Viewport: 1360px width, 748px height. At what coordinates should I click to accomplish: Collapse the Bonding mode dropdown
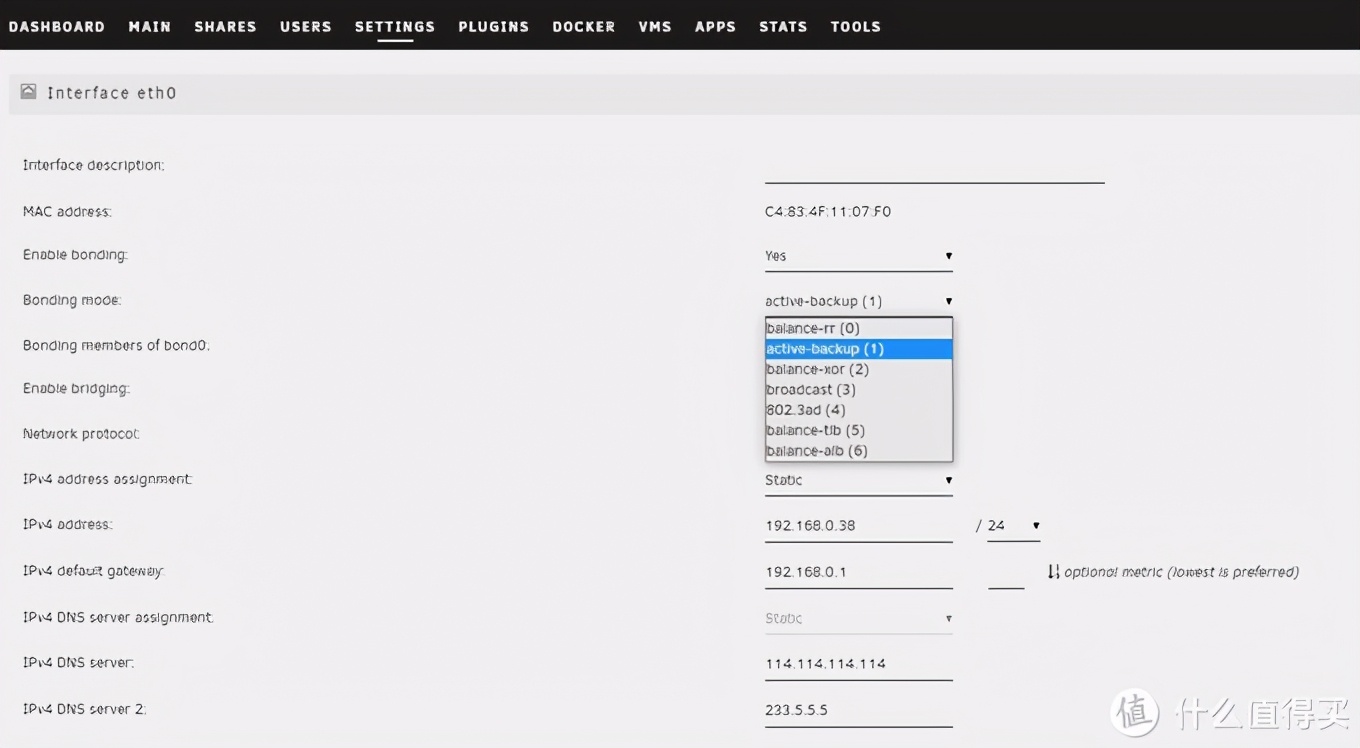(x=858, y=301)
